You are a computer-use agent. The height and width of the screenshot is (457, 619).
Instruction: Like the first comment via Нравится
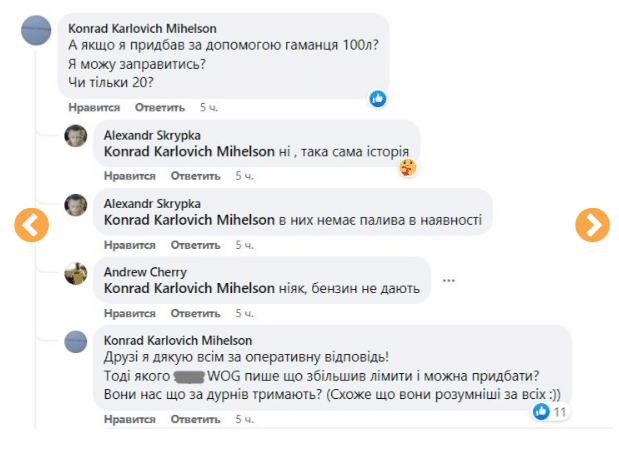click(x=95, y=107)
